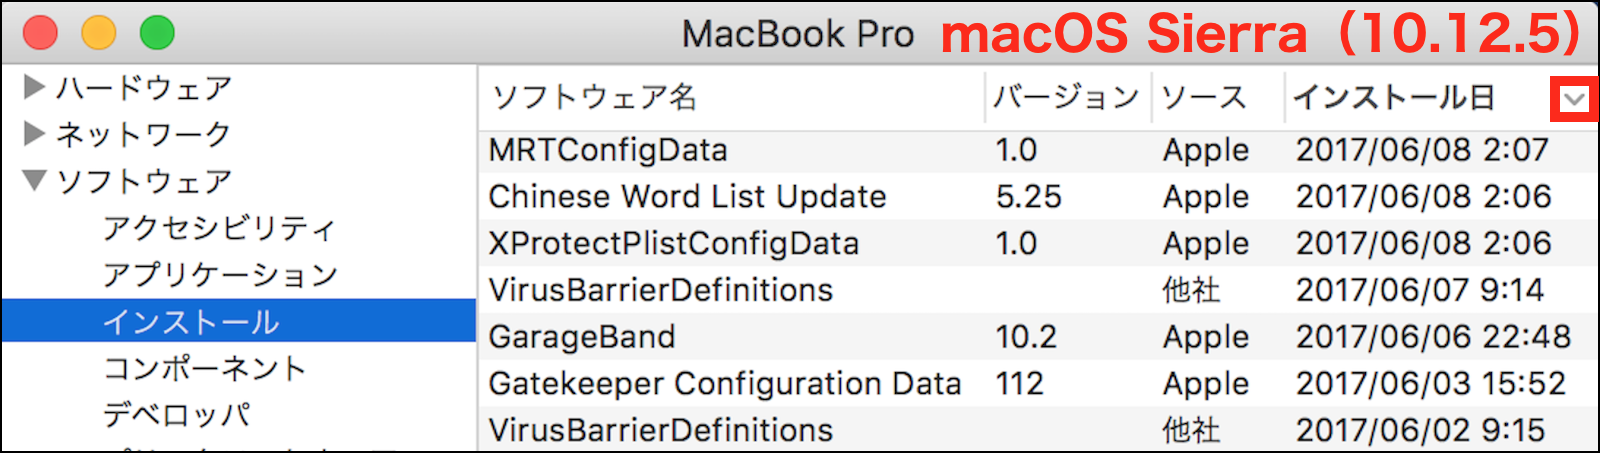Sort by ソフトウェア名 column header
1600x453 pixels.
(x=595, y=97)
